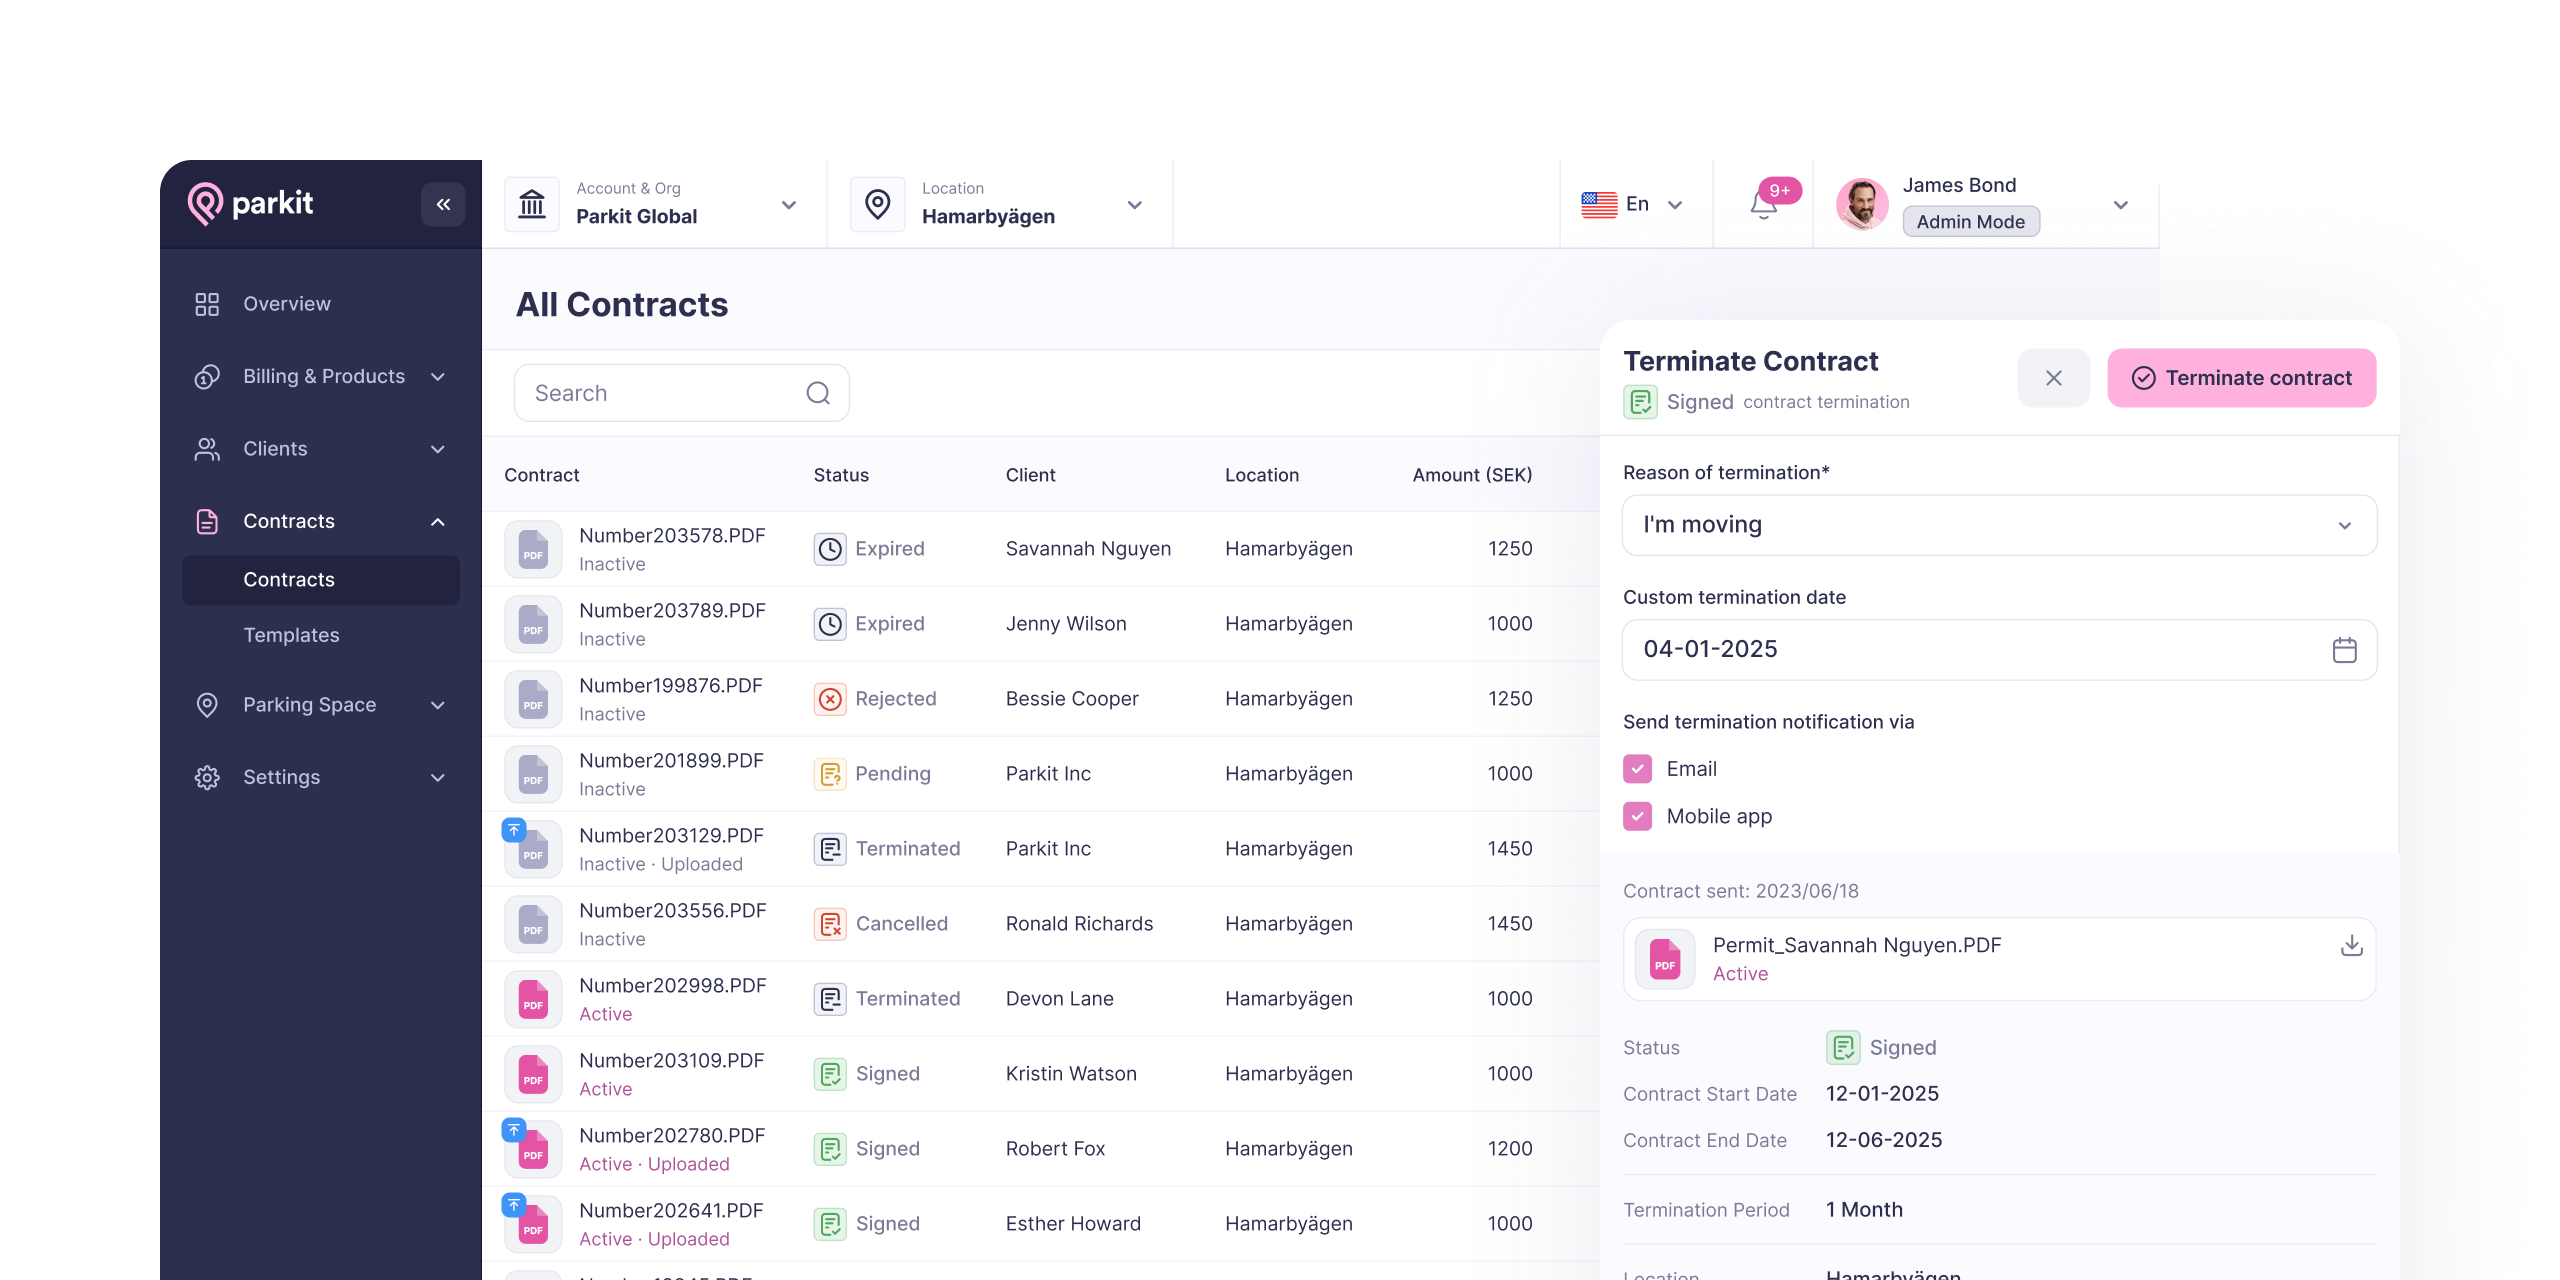Click Custom termination date field

[x=1999, y=650]
